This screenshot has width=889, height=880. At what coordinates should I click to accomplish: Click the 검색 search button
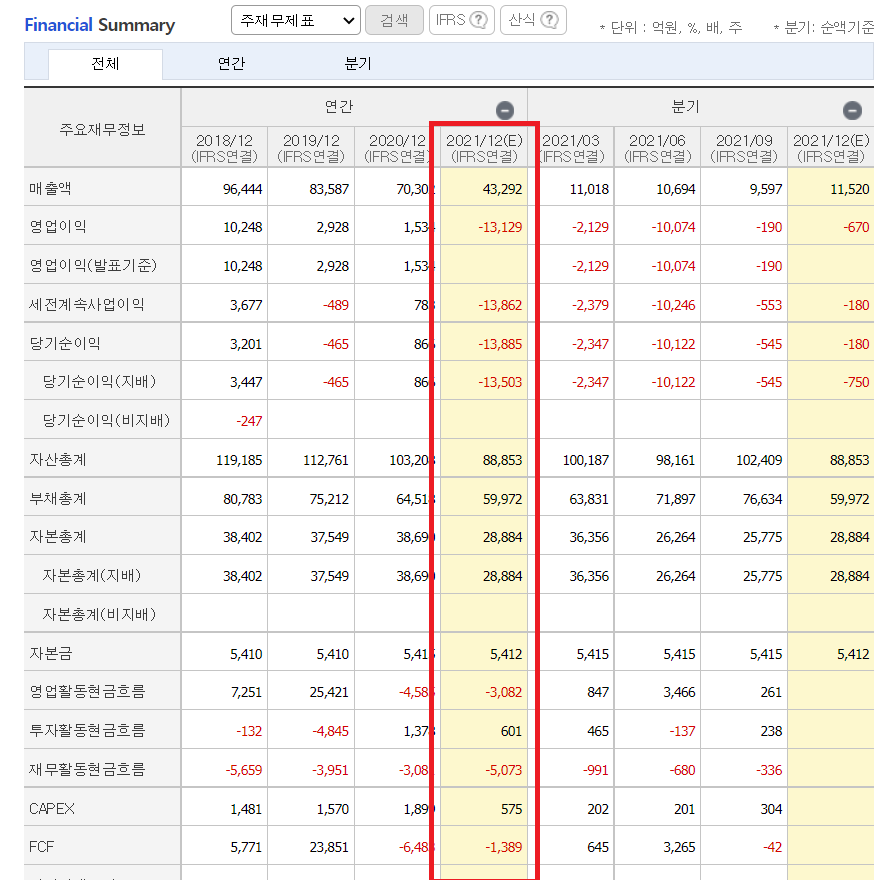click(x=394, y=20)
